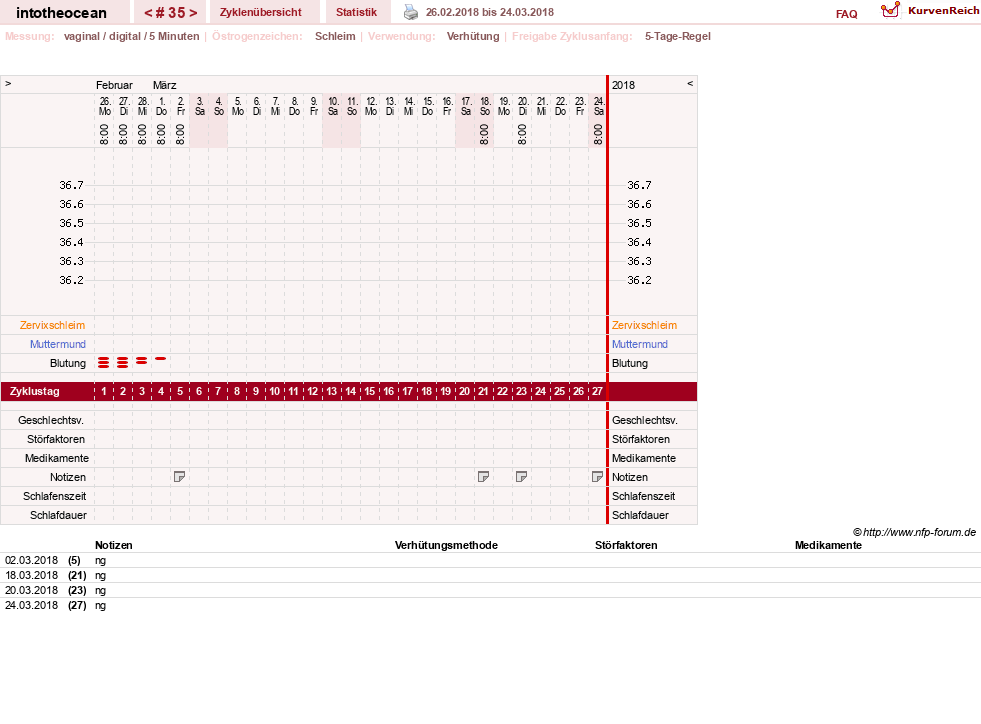Click vaginal / digital / 5 Minuten text

point(131,36)
